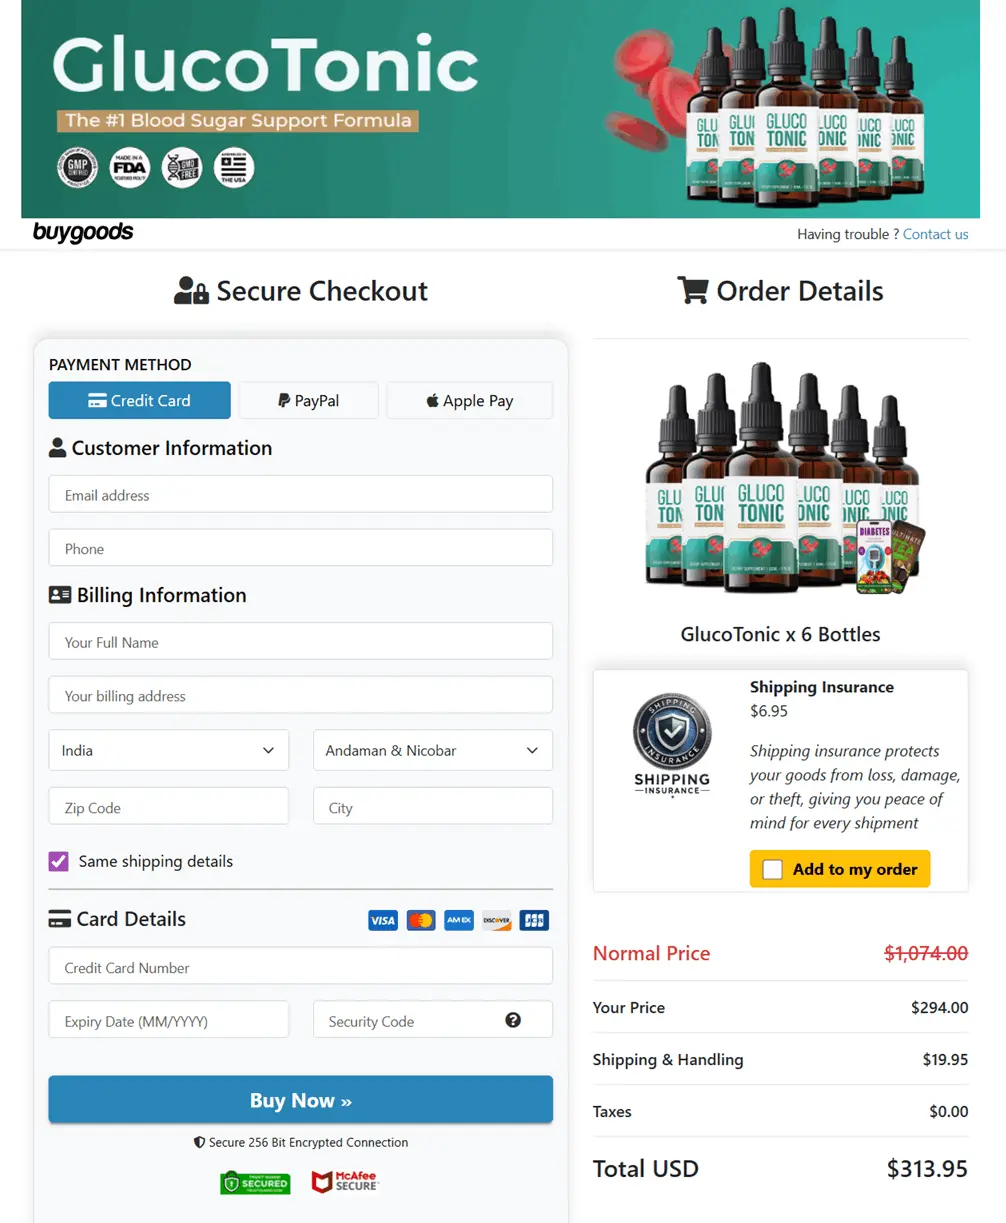This screenshot has width=1006, height=1223.
Task: Click the American Express card icon
Action: 459,920
